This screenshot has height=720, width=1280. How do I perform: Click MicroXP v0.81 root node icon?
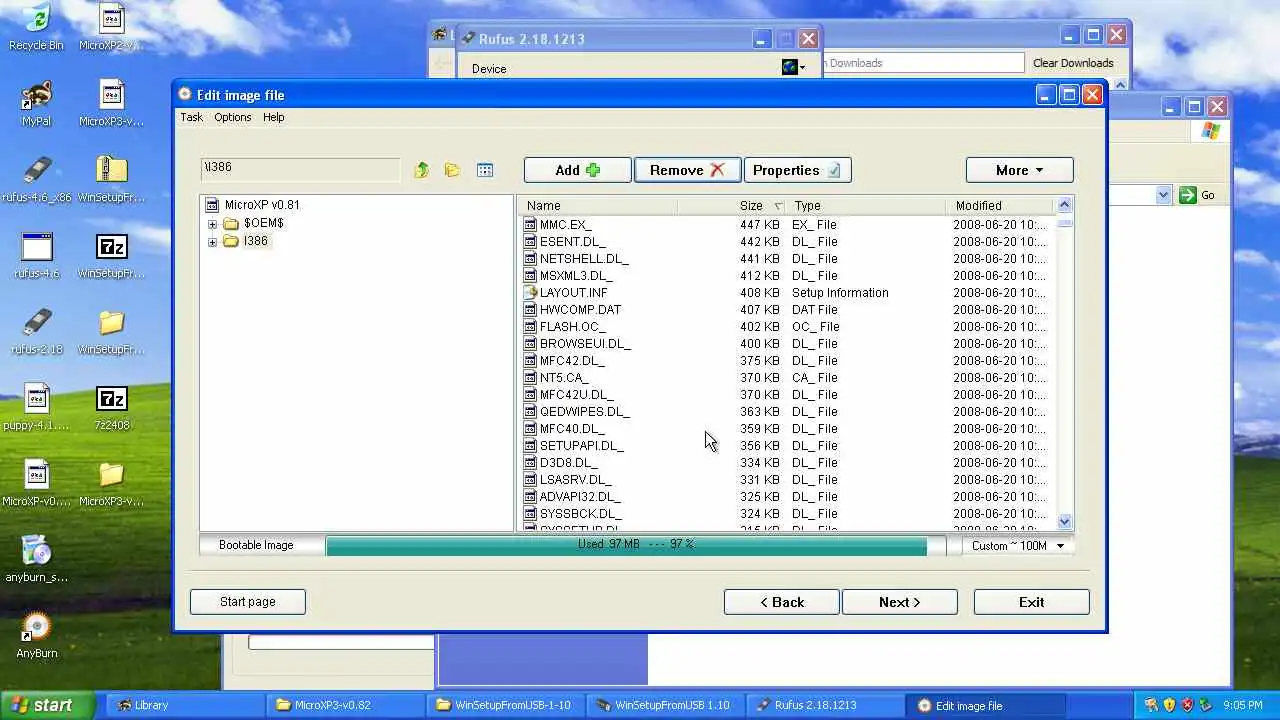212,205
